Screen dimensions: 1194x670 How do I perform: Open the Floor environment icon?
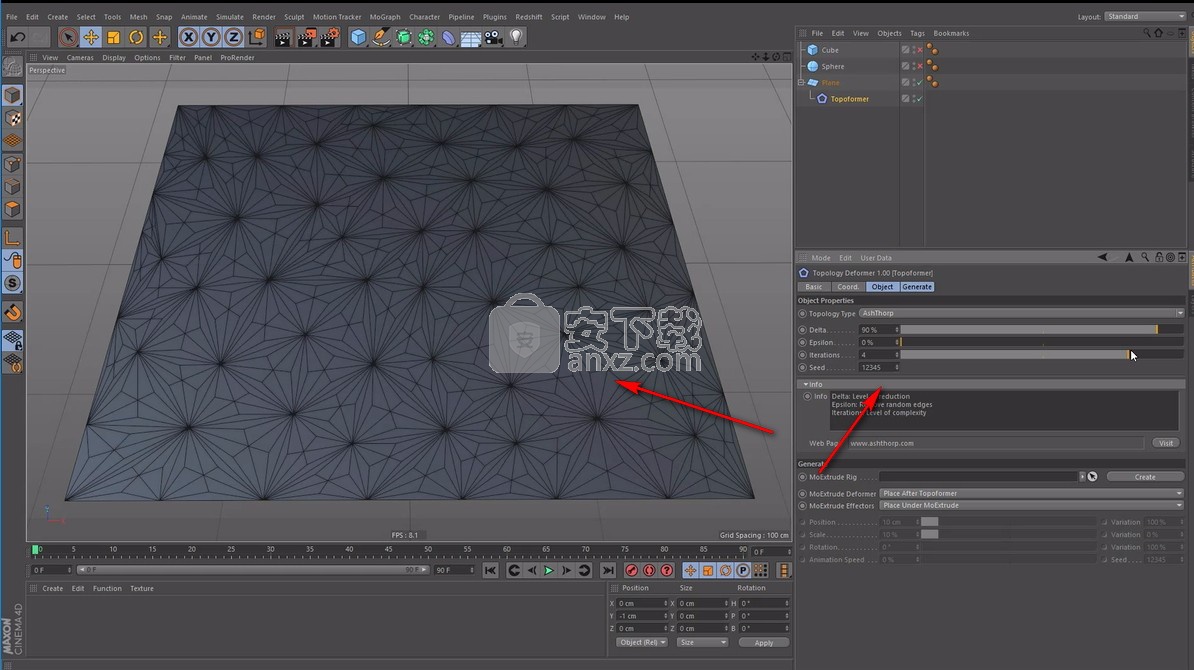[471, 37]
